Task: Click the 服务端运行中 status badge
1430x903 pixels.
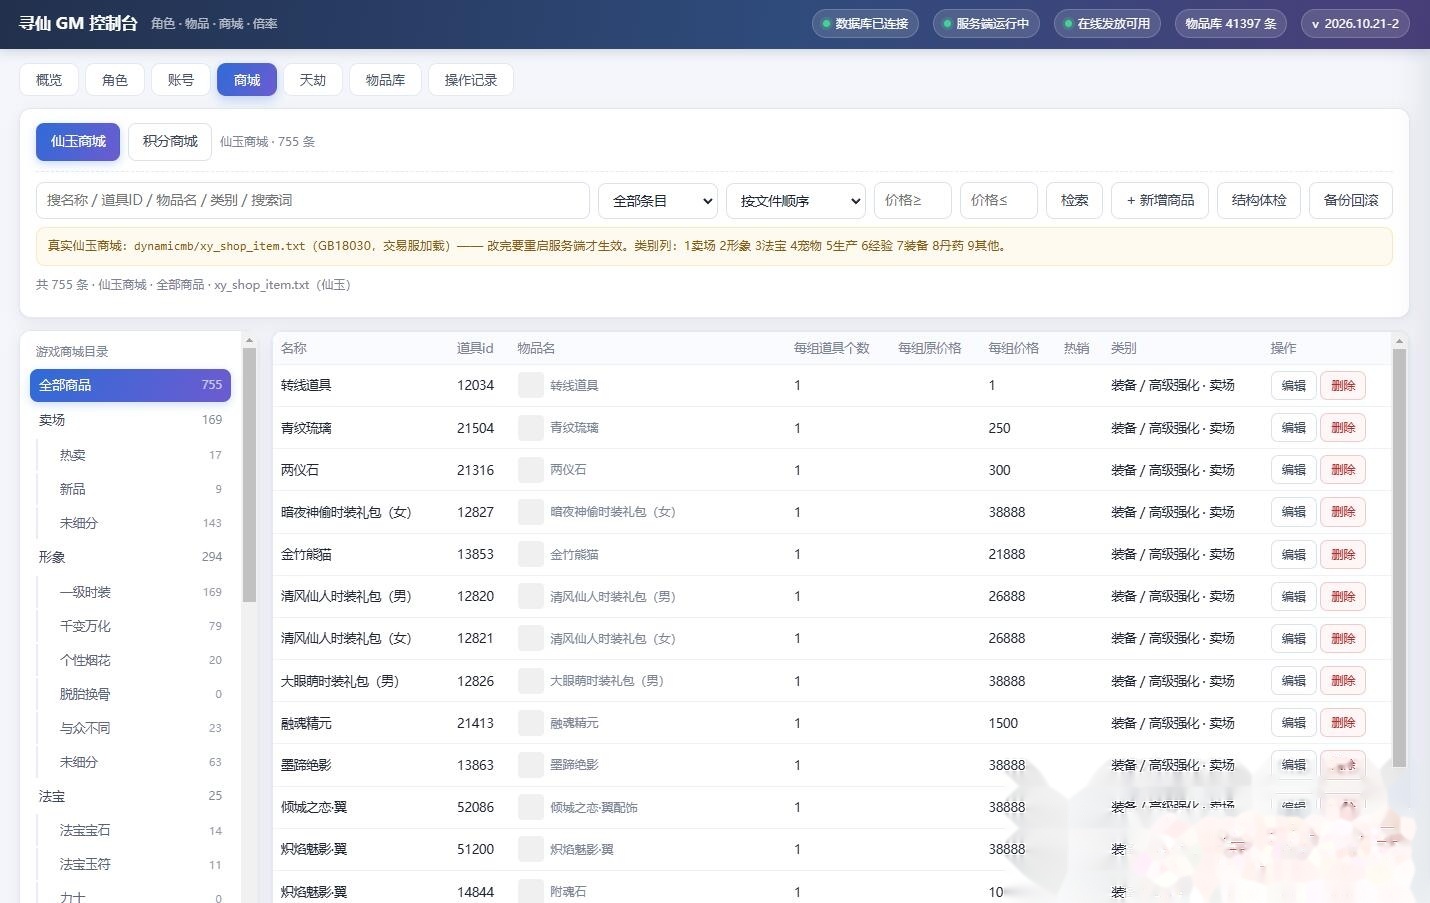Action: 986,24
